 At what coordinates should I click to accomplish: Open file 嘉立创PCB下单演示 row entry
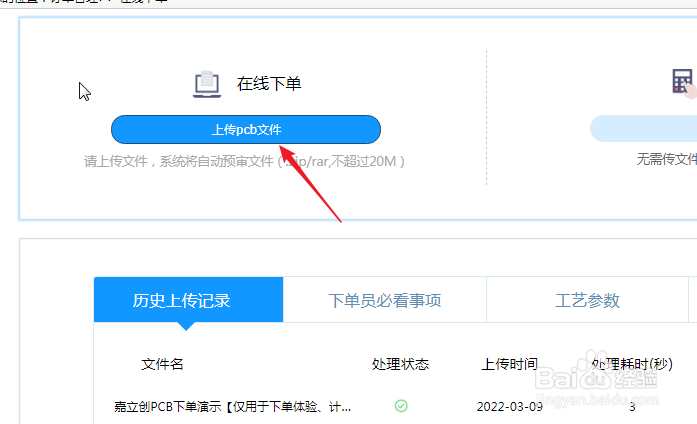pos(232,406)
